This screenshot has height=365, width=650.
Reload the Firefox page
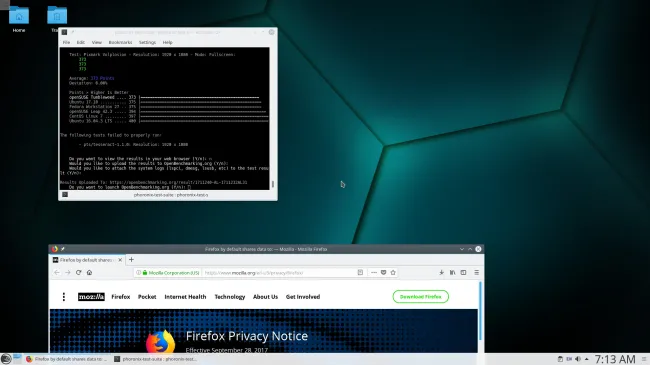click(x=78, y=273)
